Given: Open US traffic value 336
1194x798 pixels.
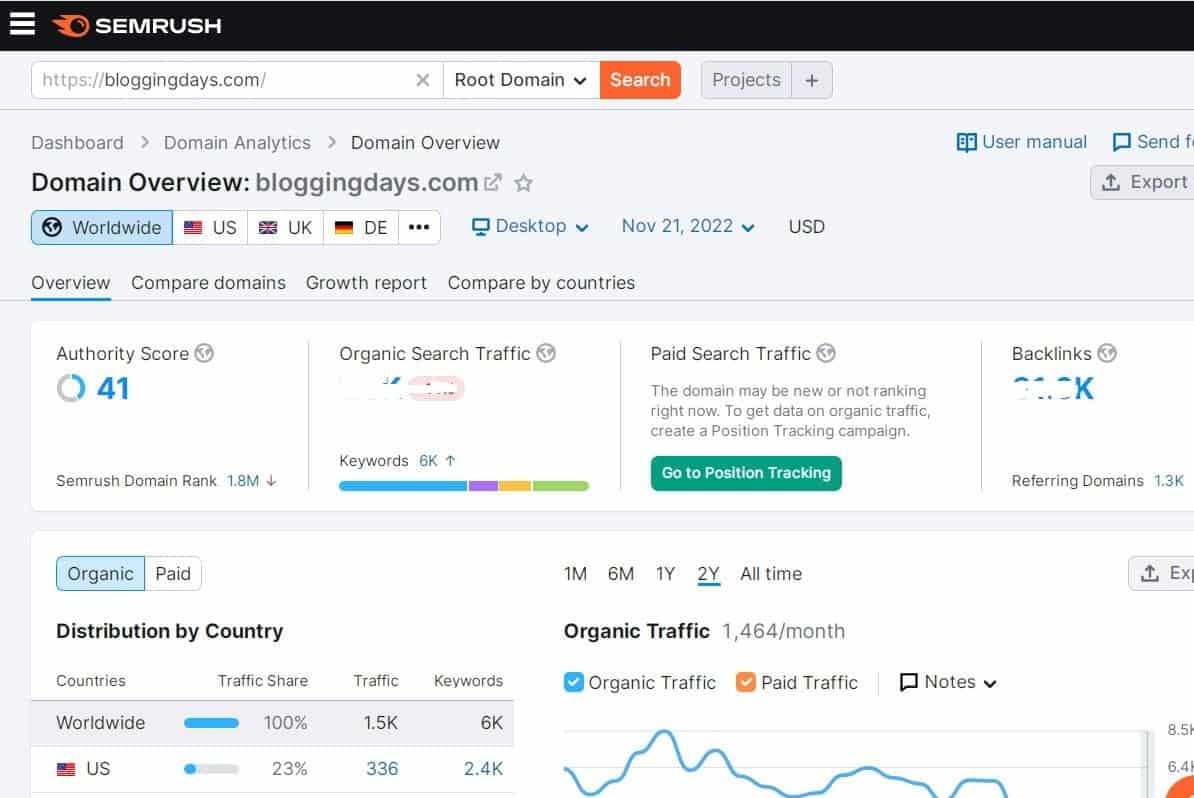Looking at the screenshot, I should click(x=382, y=769).
